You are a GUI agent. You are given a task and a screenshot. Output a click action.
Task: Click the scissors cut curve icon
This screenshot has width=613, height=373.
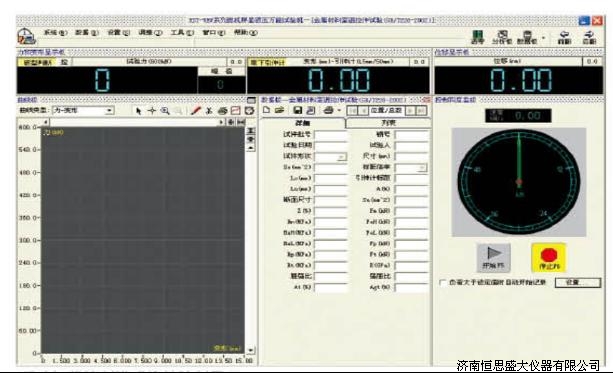pyautogui.click(x=209, y=111)
